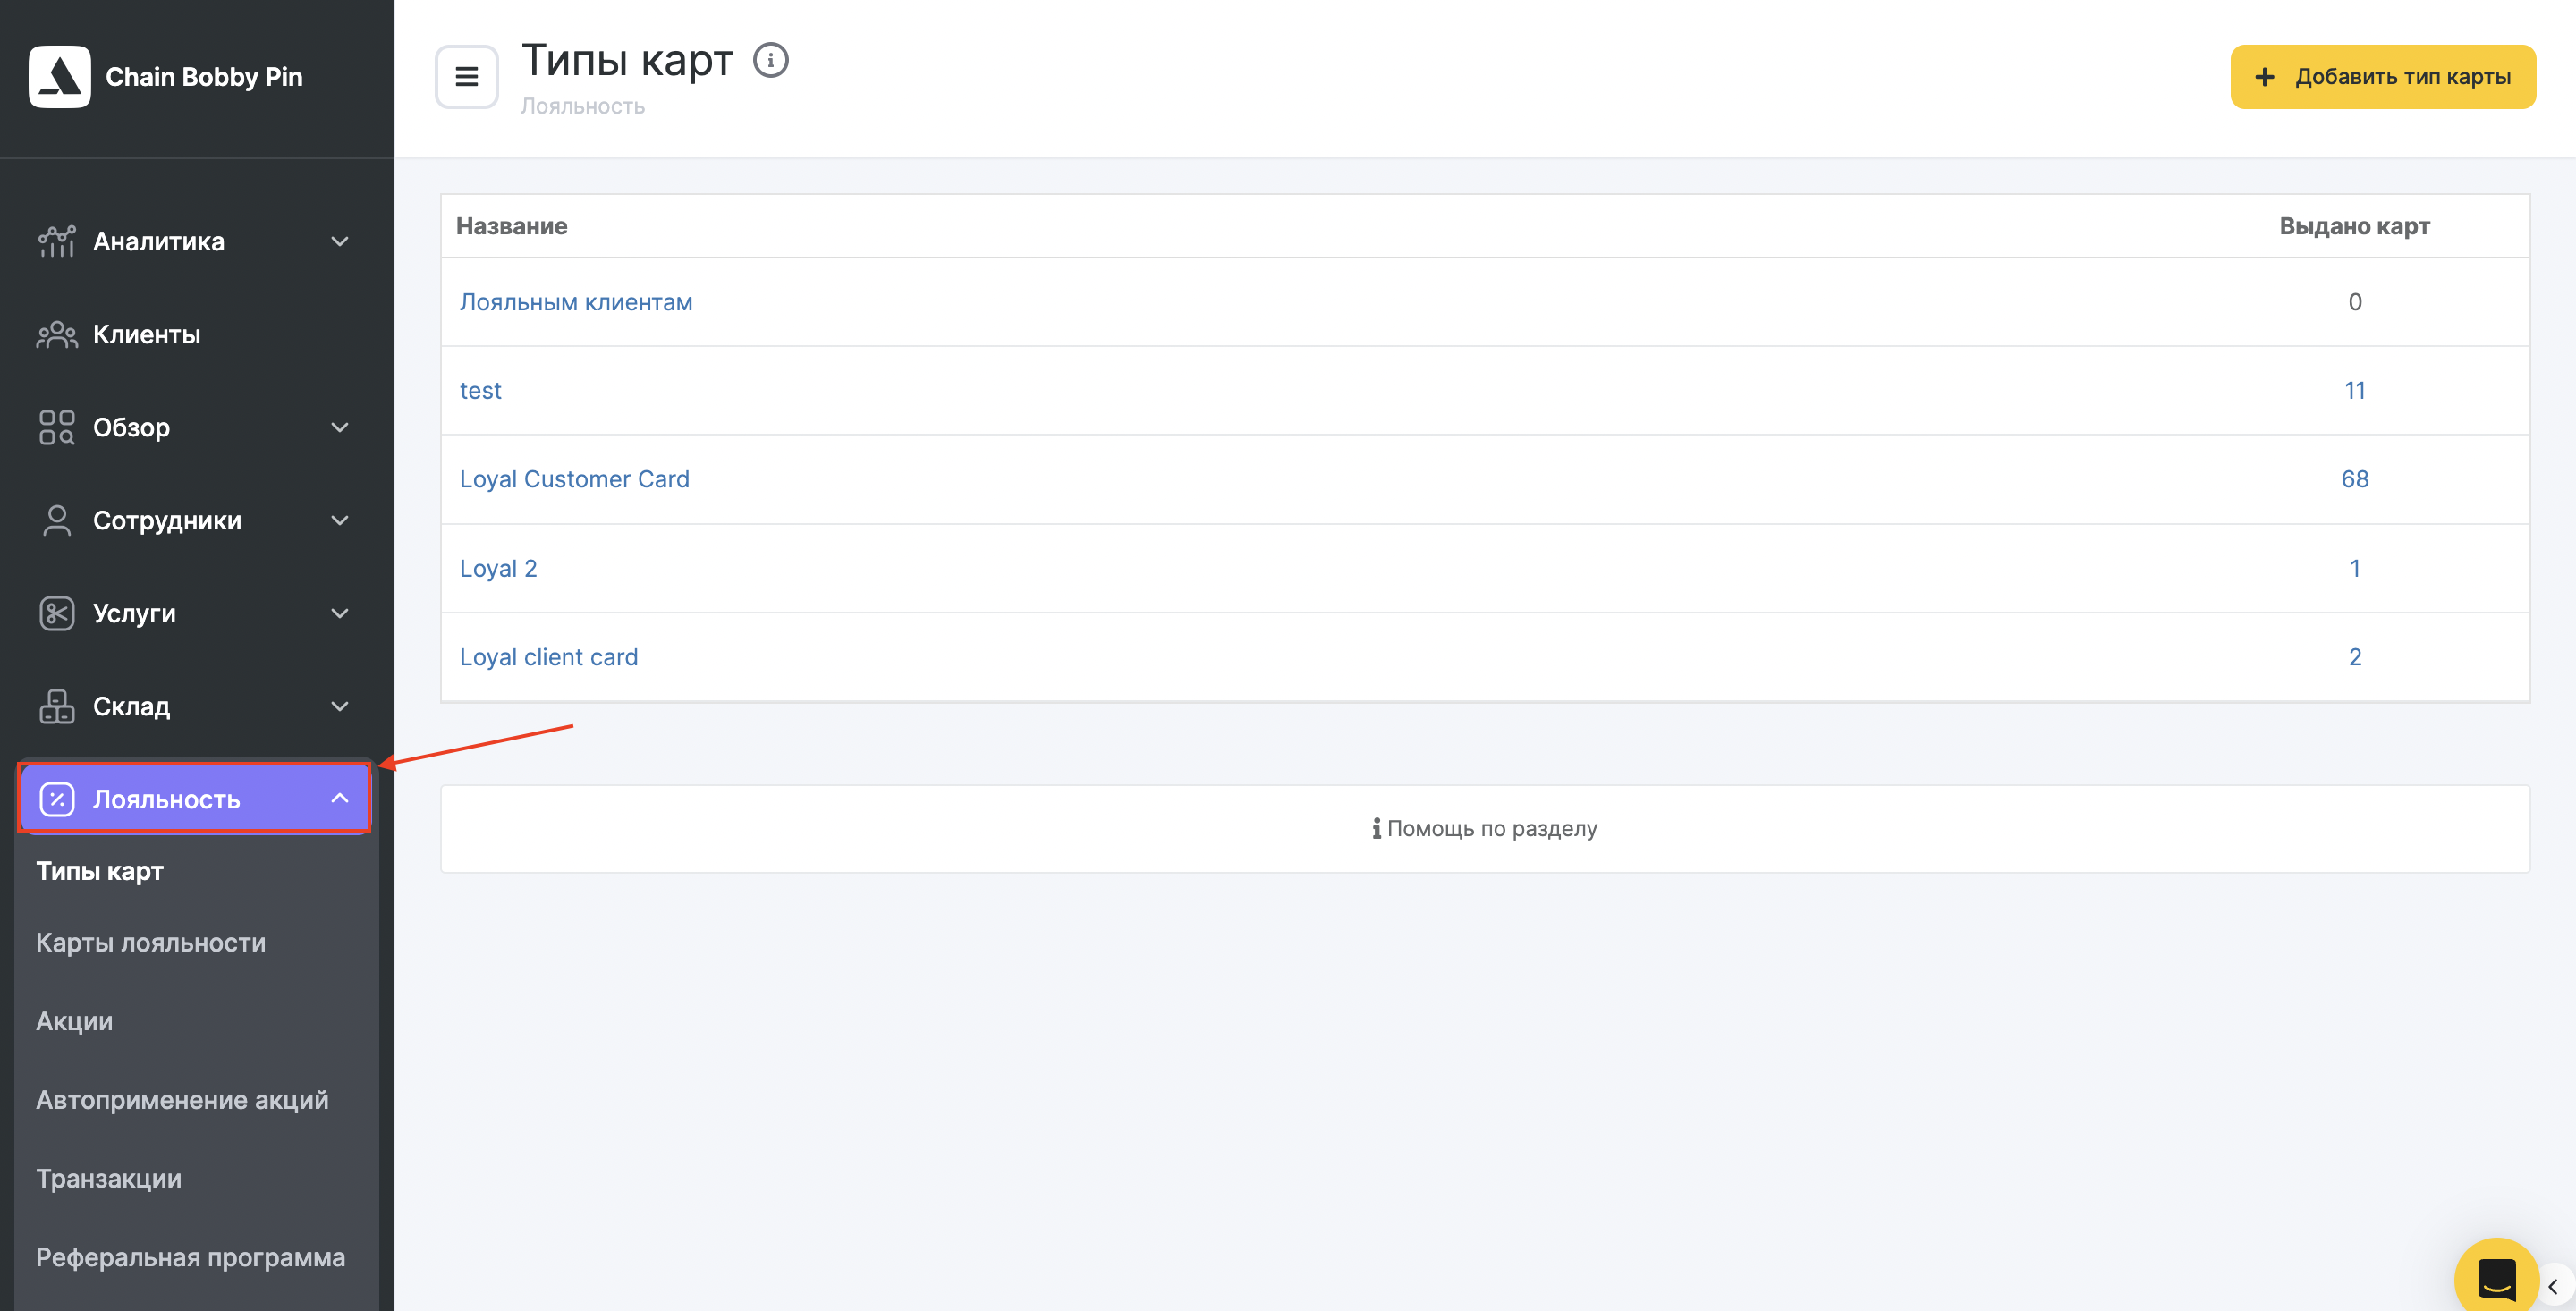This screenshot has width=2576, height=1311.
Task: Click the Типы карт page title
Action: coord(627,60)
